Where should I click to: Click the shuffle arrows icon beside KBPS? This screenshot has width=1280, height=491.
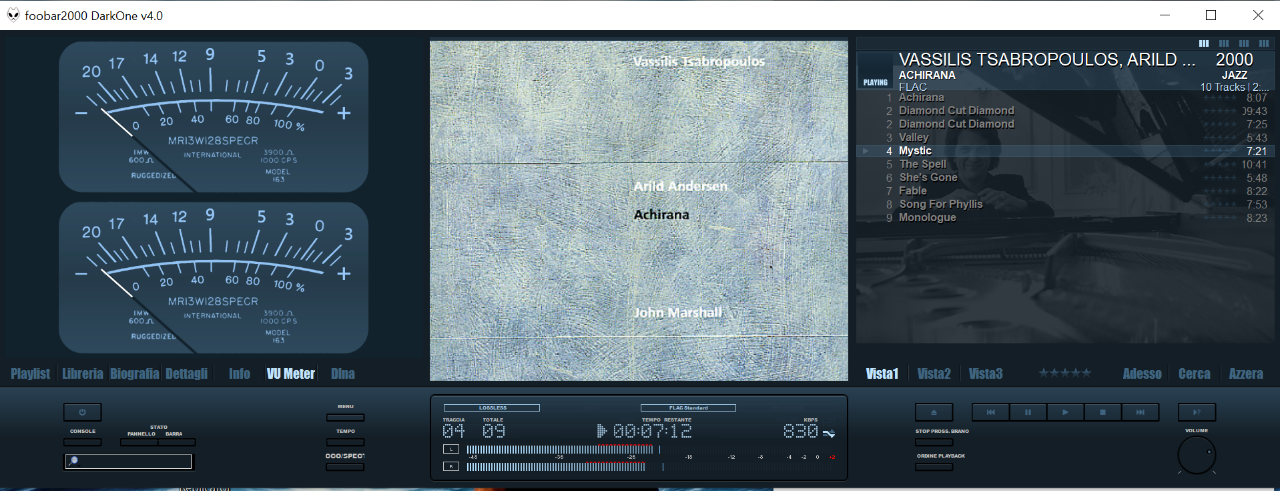828,432
